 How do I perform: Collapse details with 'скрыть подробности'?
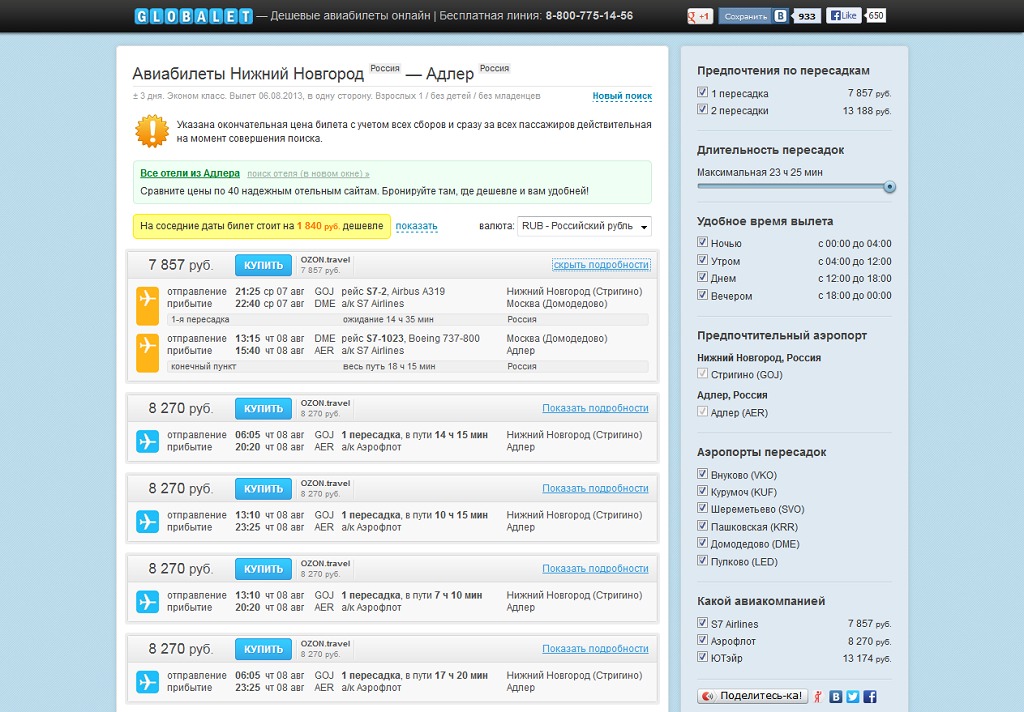pos(600,265)
